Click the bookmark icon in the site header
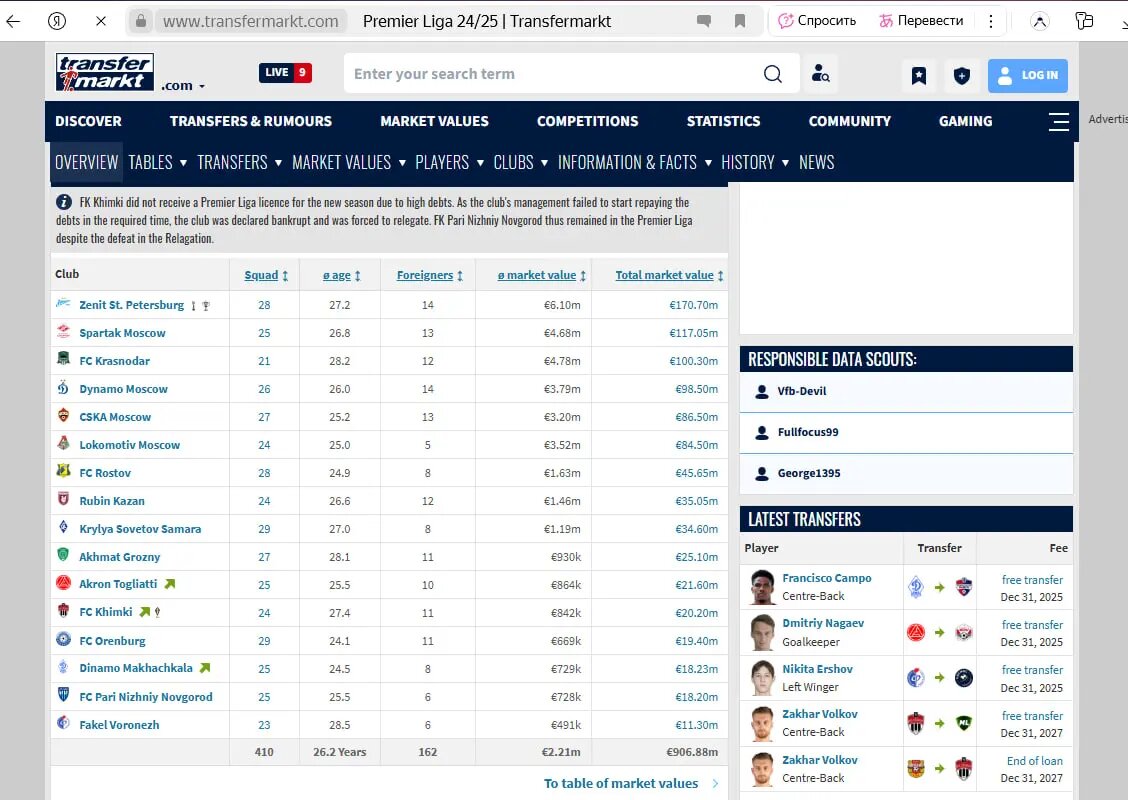 click(x=918, y=74)
